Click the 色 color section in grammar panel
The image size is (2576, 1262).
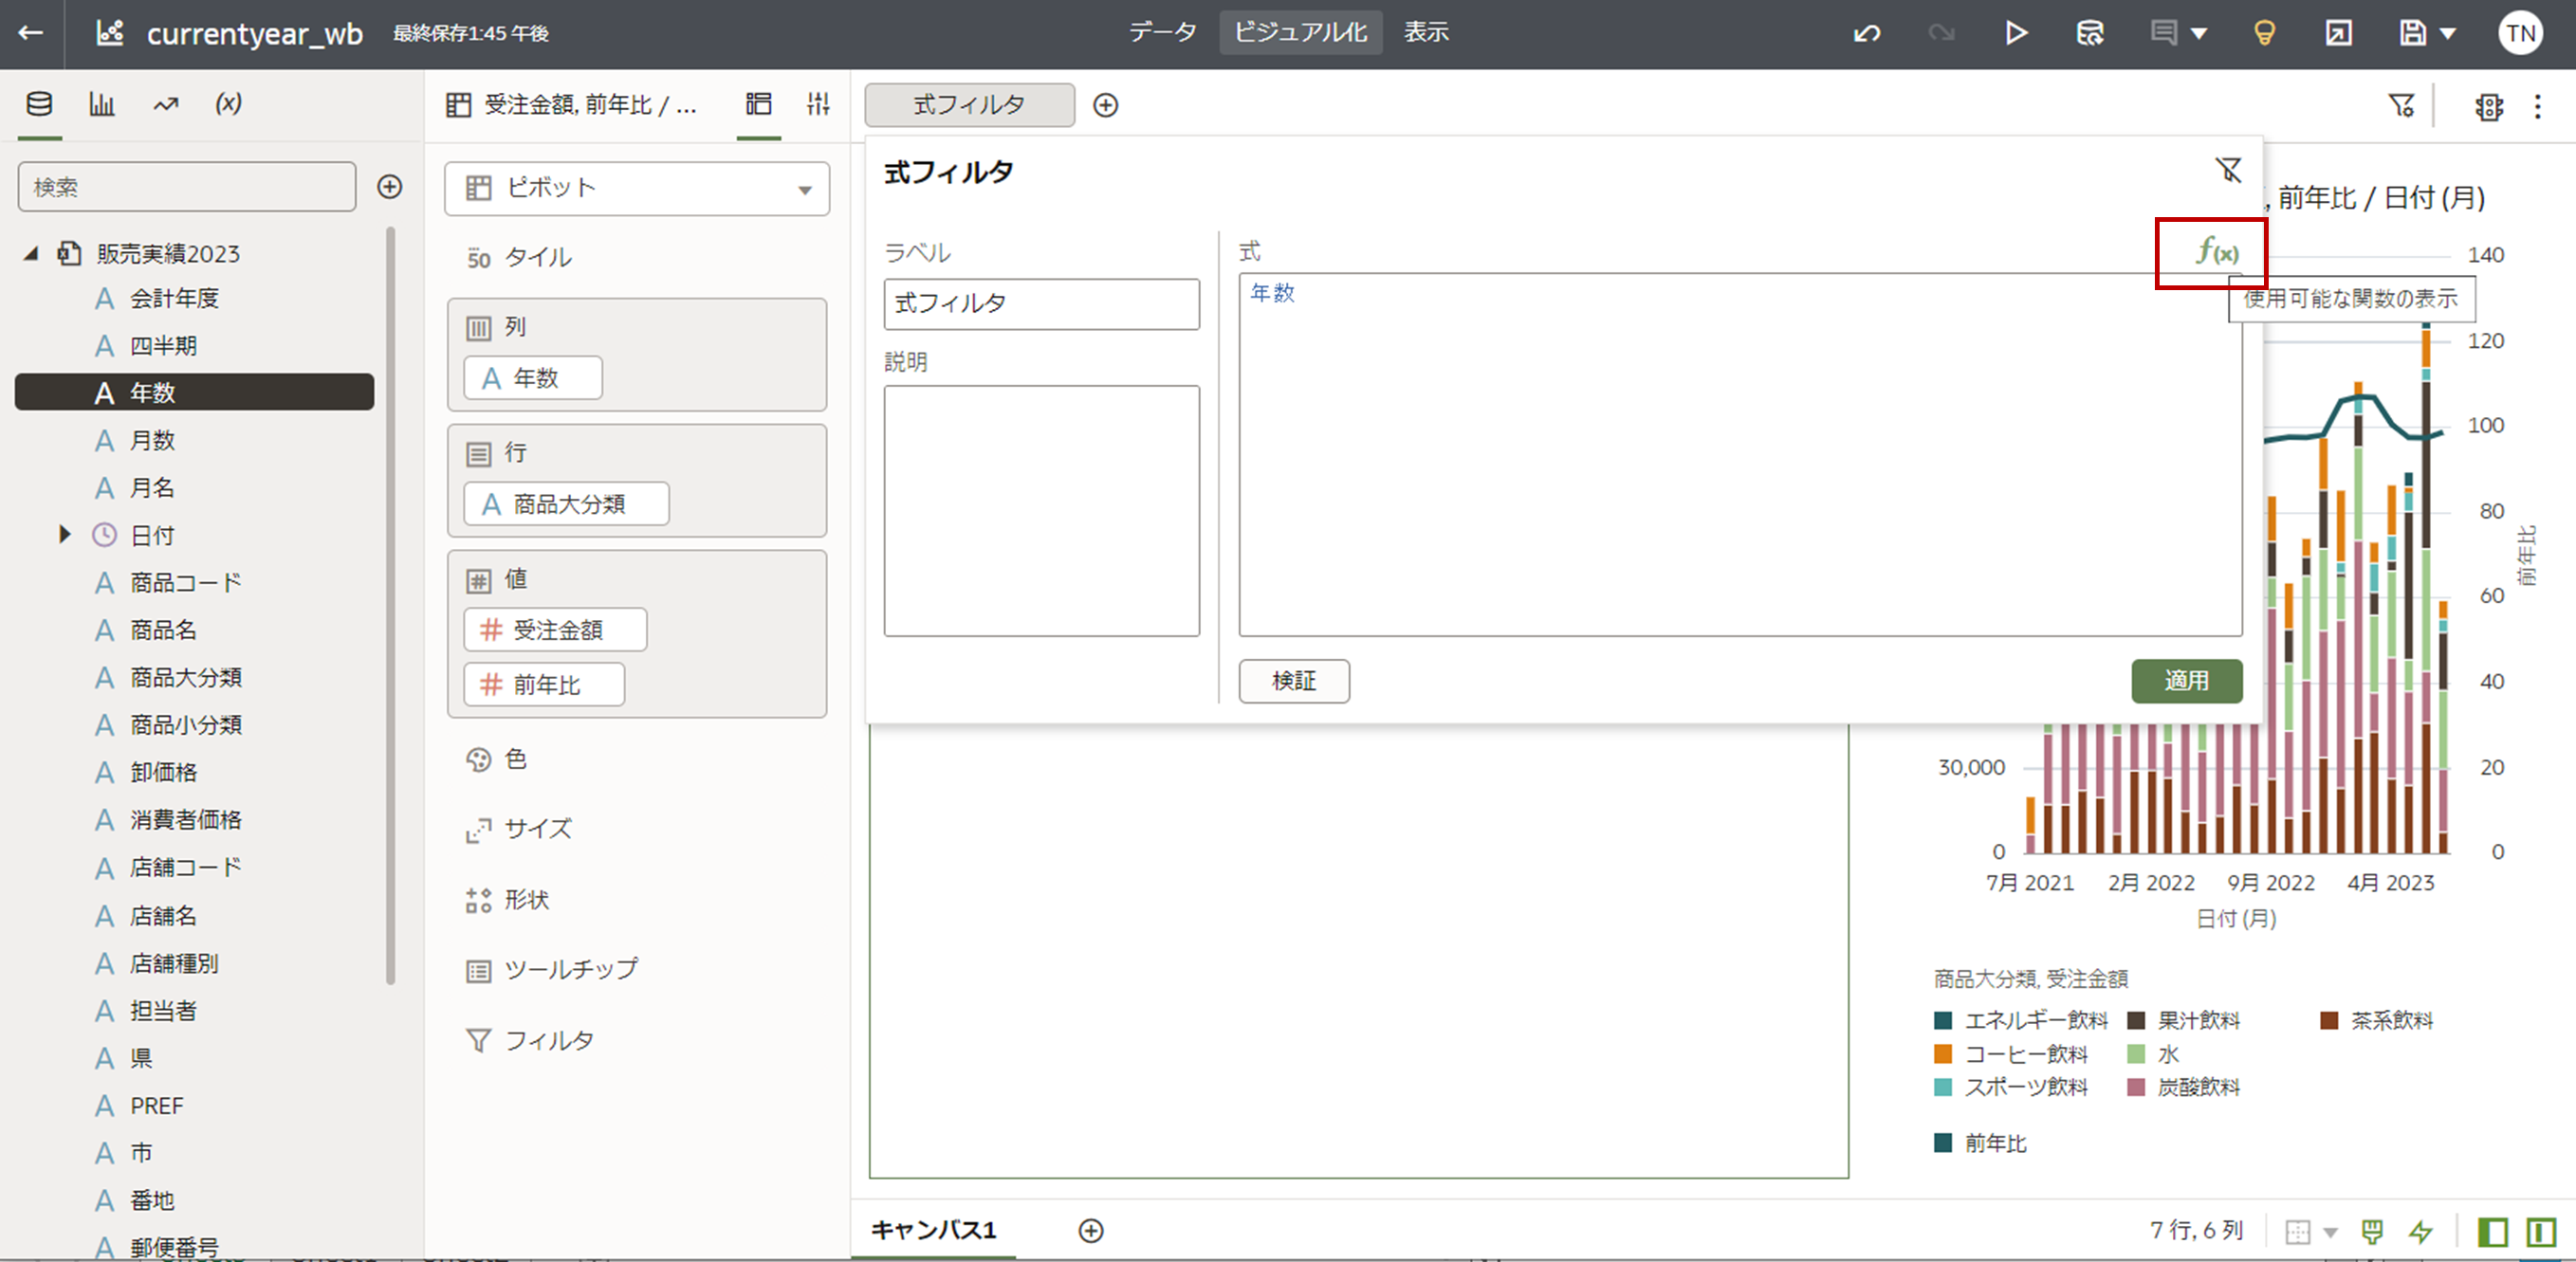coord(515,759)
